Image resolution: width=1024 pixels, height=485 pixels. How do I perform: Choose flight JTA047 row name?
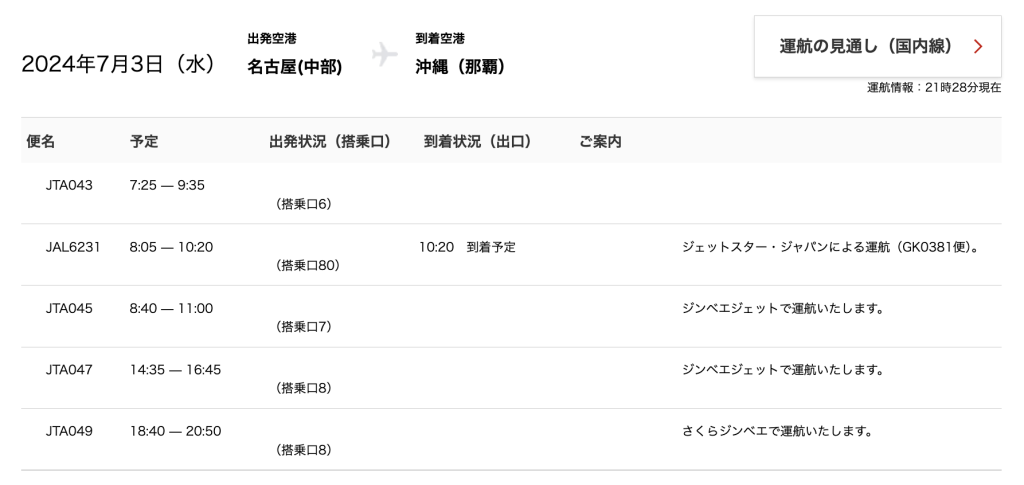point(69,370)
